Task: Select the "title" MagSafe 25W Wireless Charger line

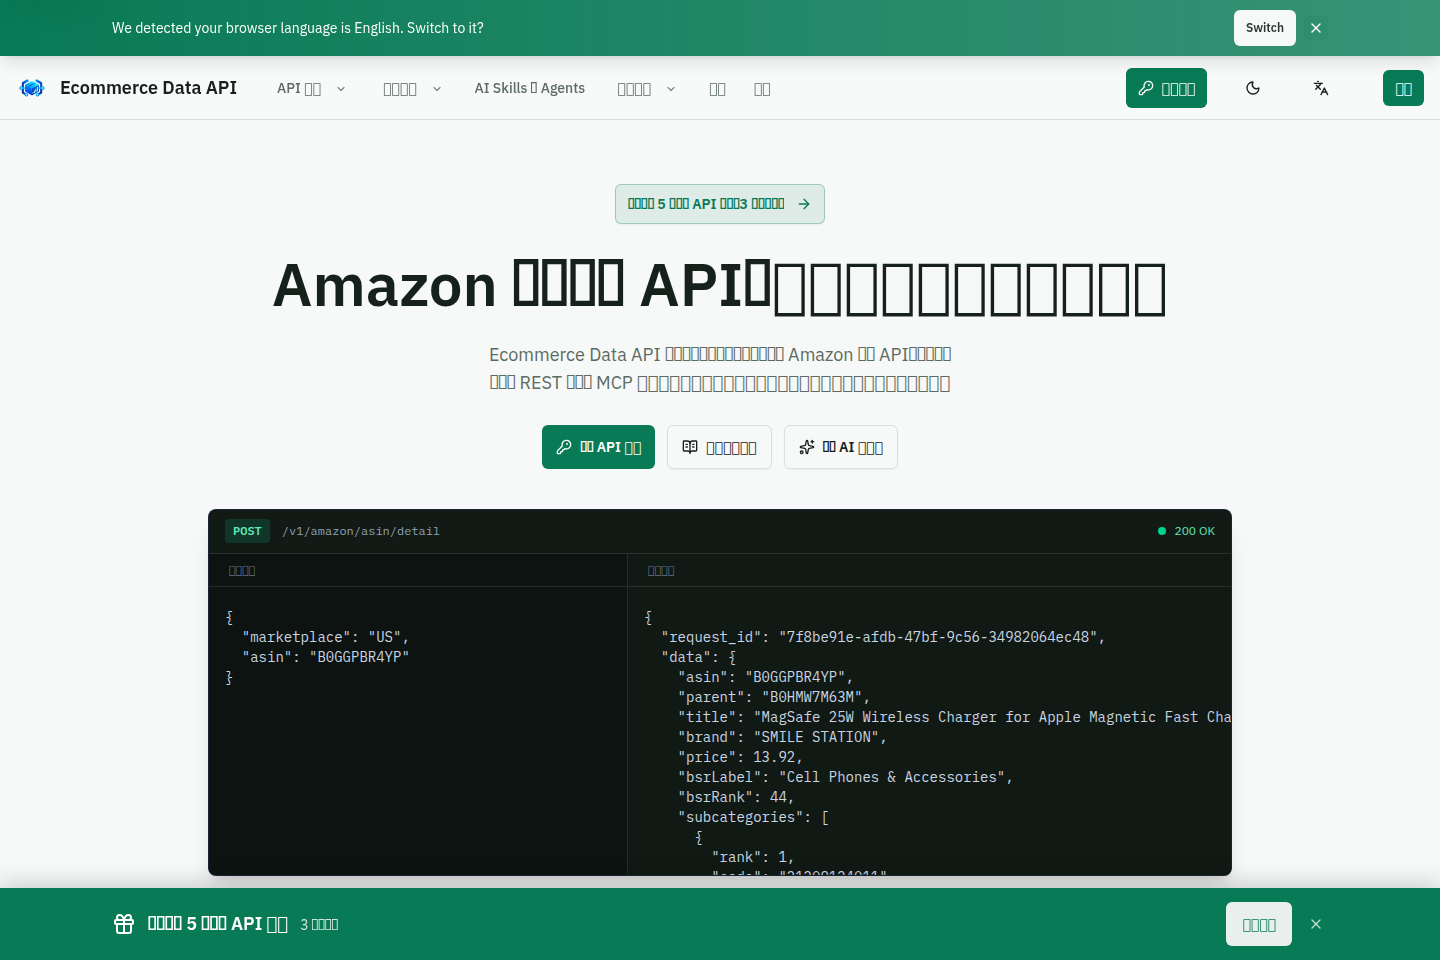Action: tap(955, 717)
